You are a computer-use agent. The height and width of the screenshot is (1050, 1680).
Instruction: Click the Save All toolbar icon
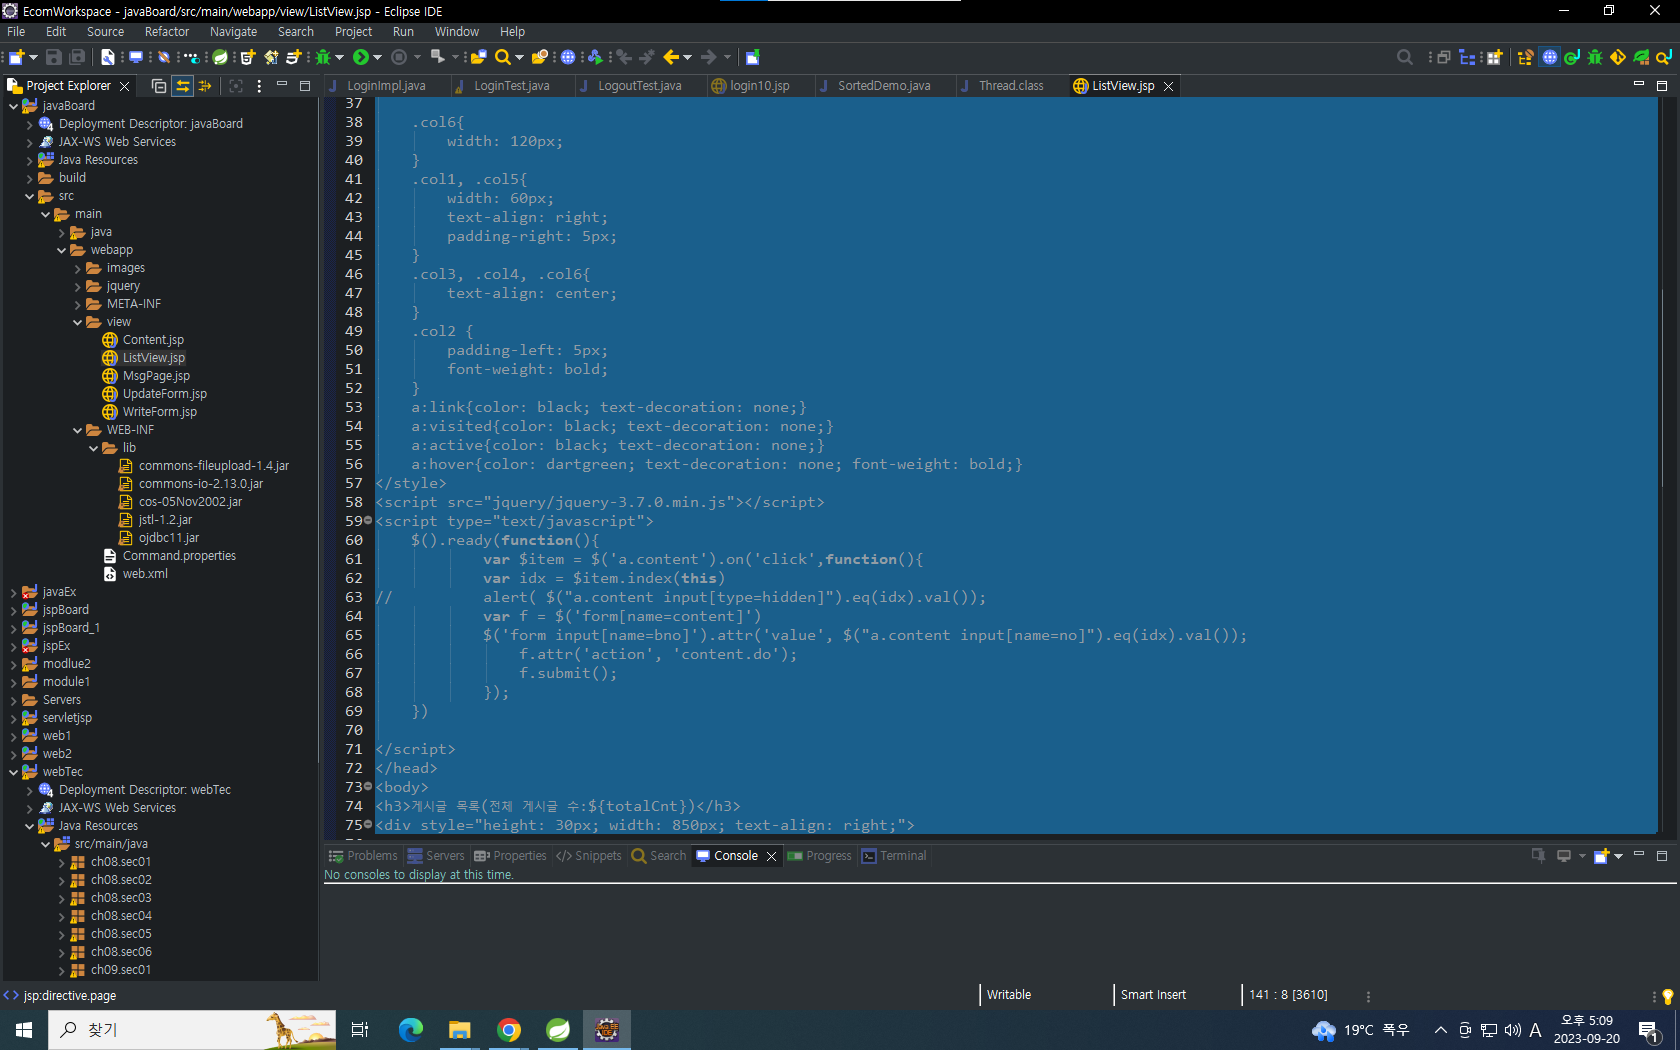(x=76, y=57)
